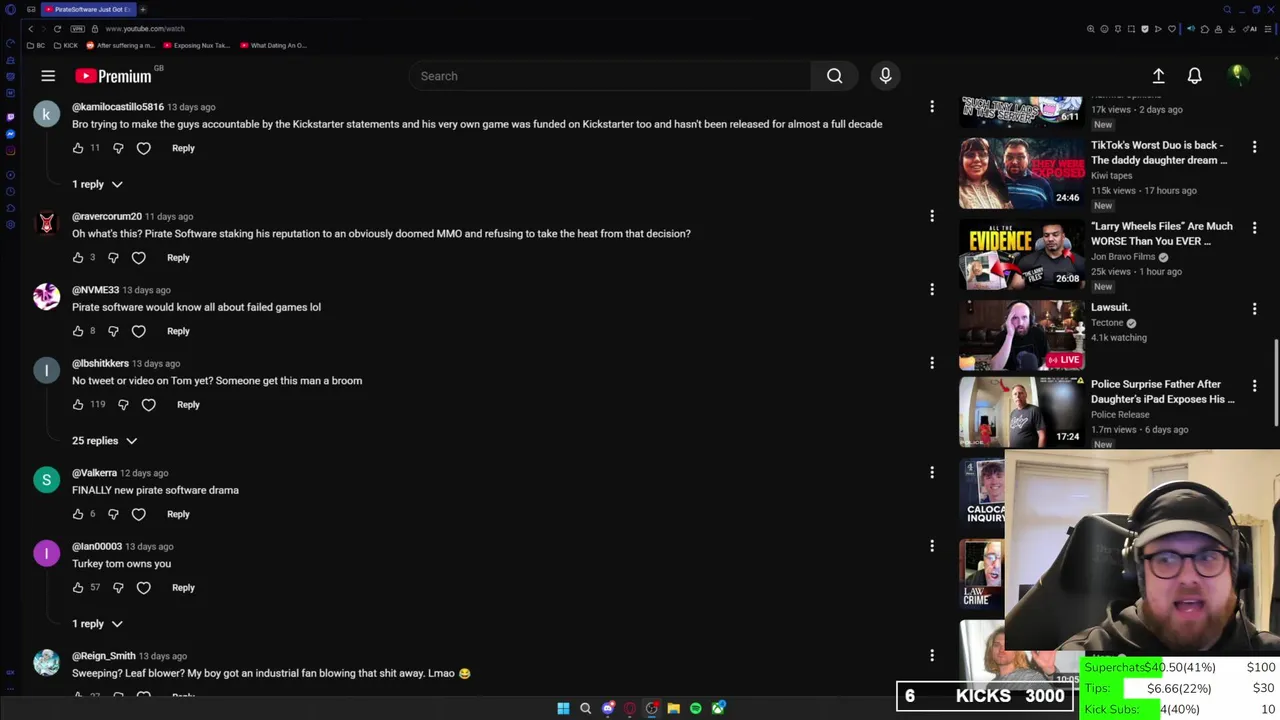Click the heart bookmark icon in toolbar
1280x720 pixels.
1172,29
